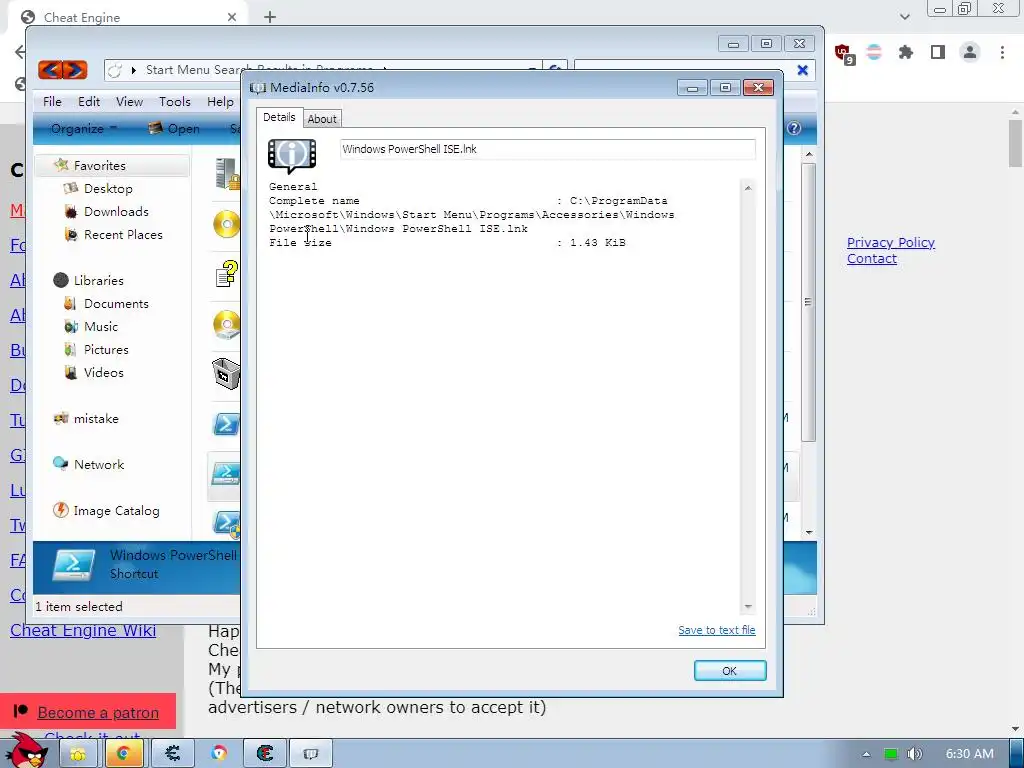1024x768 pixels.
Task: Select the mistake item in Explorer sidebar
Action: [96, 419]
